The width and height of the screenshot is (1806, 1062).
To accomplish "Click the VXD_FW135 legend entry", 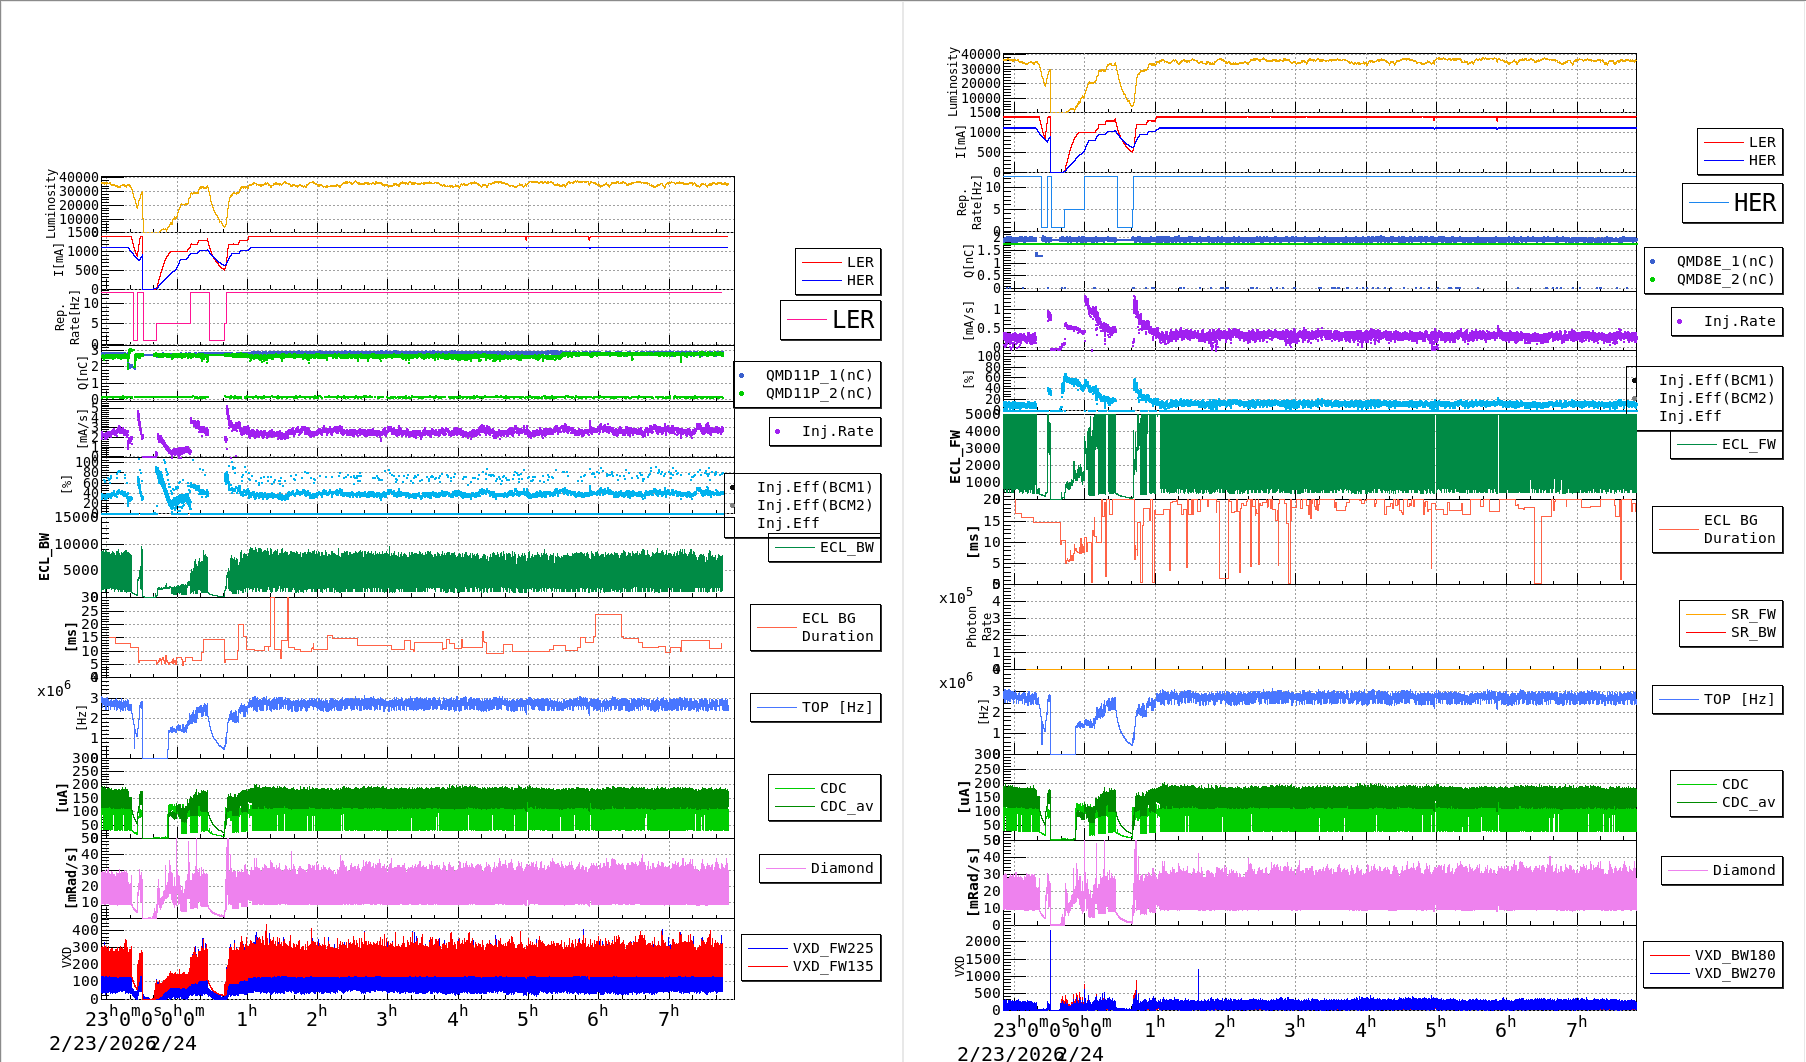I will pyautogui.click(x=832, y=967).
